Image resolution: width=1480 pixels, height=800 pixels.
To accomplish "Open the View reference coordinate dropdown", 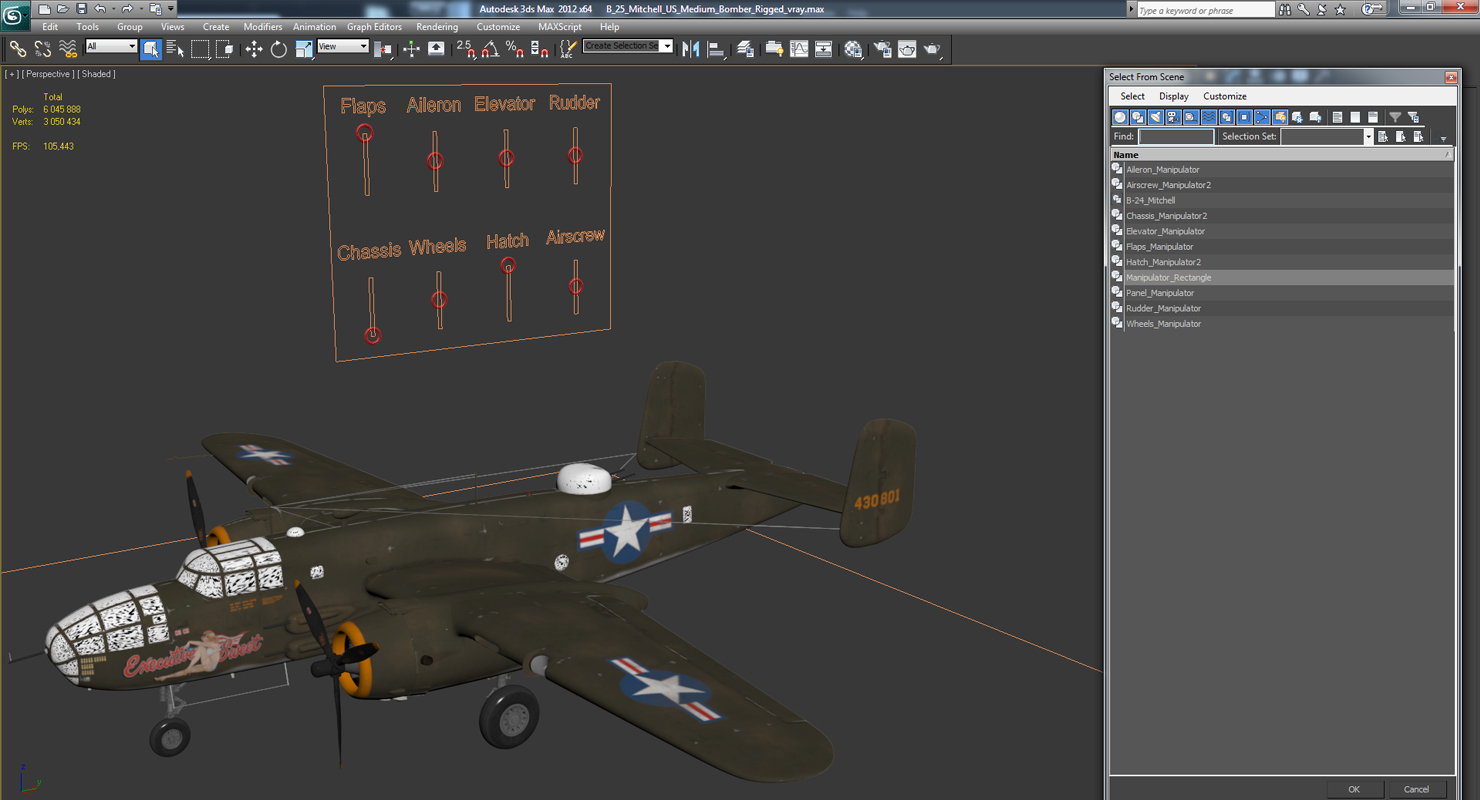I will coord(343,46).
